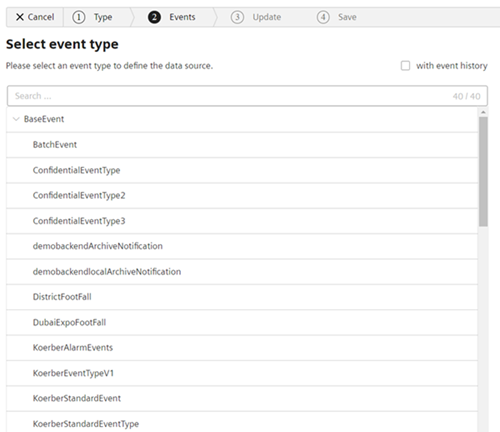Click the Cancel button

coord(35,17)
